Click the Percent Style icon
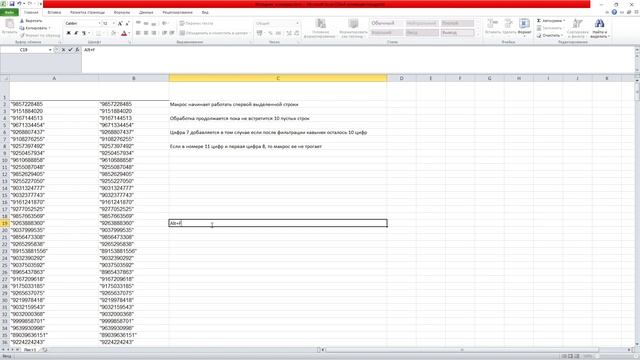The height and width of the screenshot is (360, 640). coord(270,33)
